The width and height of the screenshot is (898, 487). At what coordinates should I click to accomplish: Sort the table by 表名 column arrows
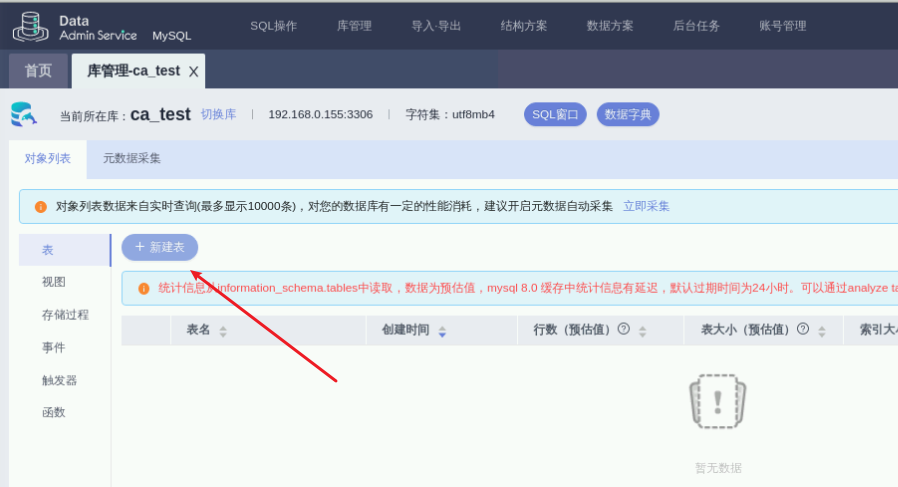click(223, 331)
